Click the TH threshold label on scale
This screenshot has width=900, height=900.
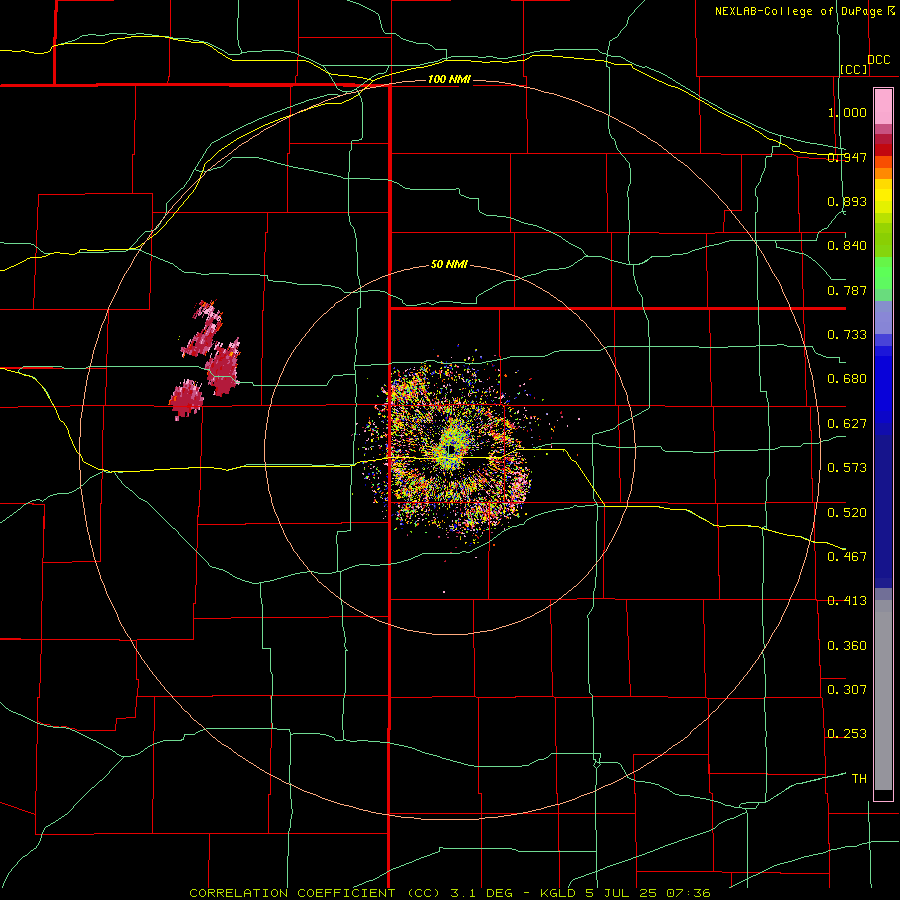pyautogui.click(x=859, y=779)
